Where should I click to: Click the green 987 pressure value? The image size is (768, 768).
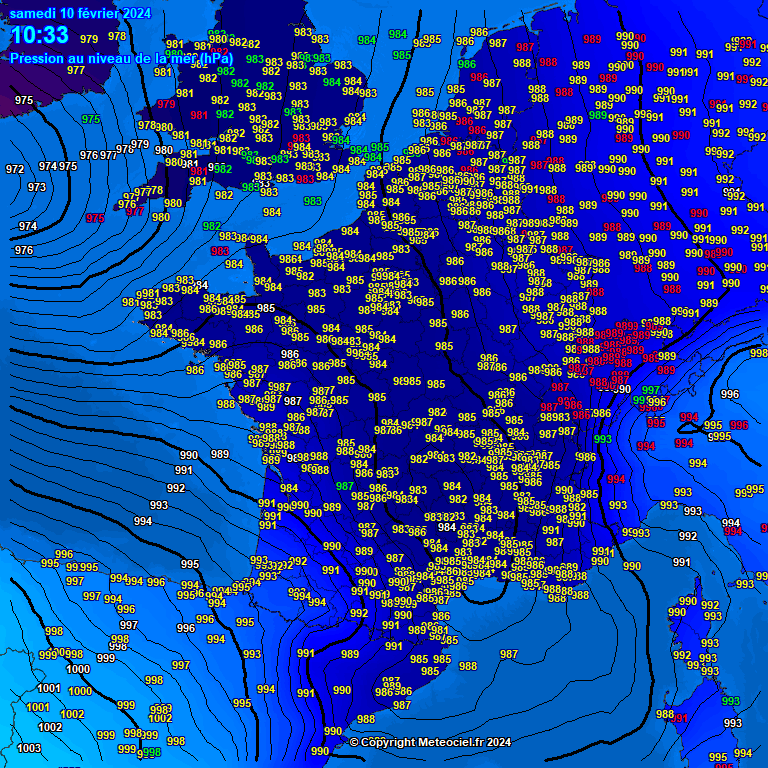345,486
